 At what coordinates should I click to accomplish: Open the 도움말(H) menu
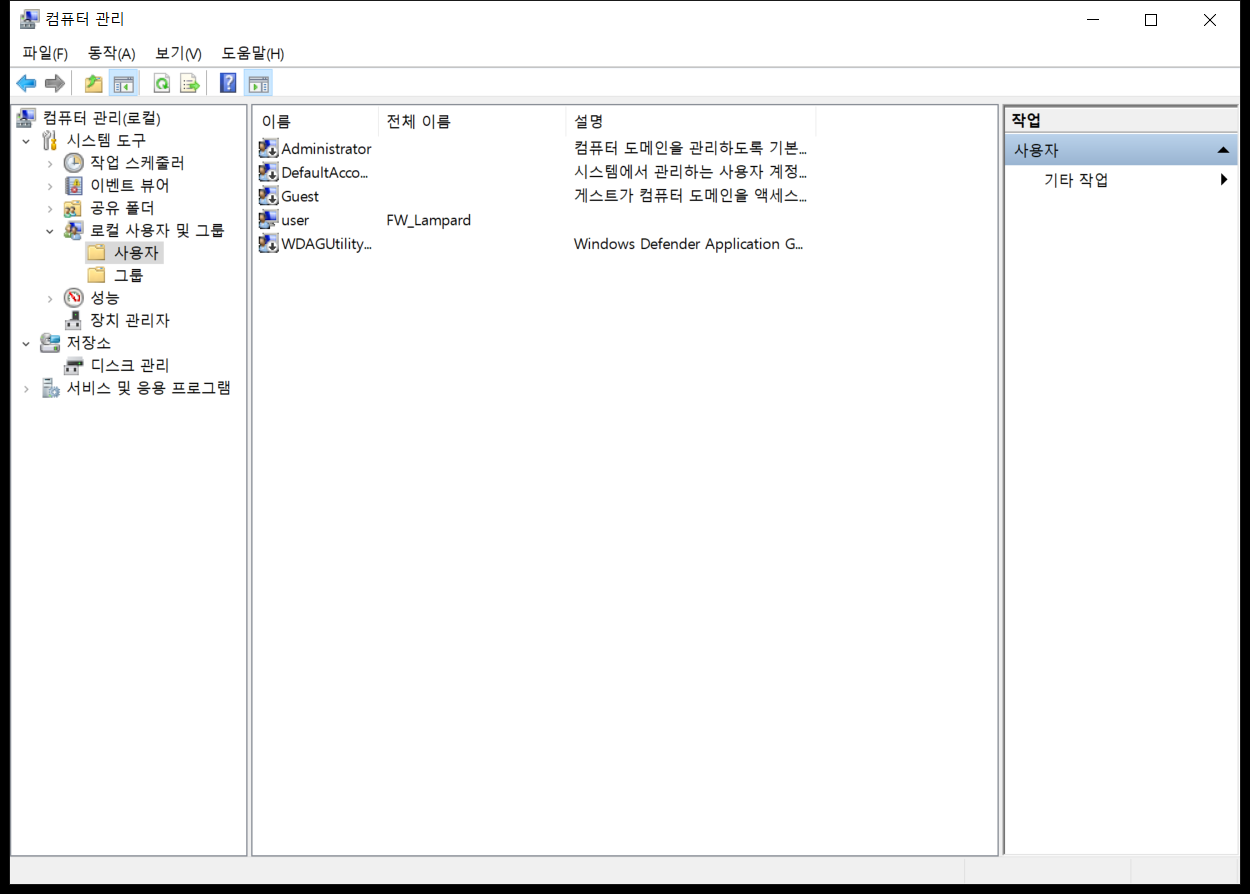point(253,53)
